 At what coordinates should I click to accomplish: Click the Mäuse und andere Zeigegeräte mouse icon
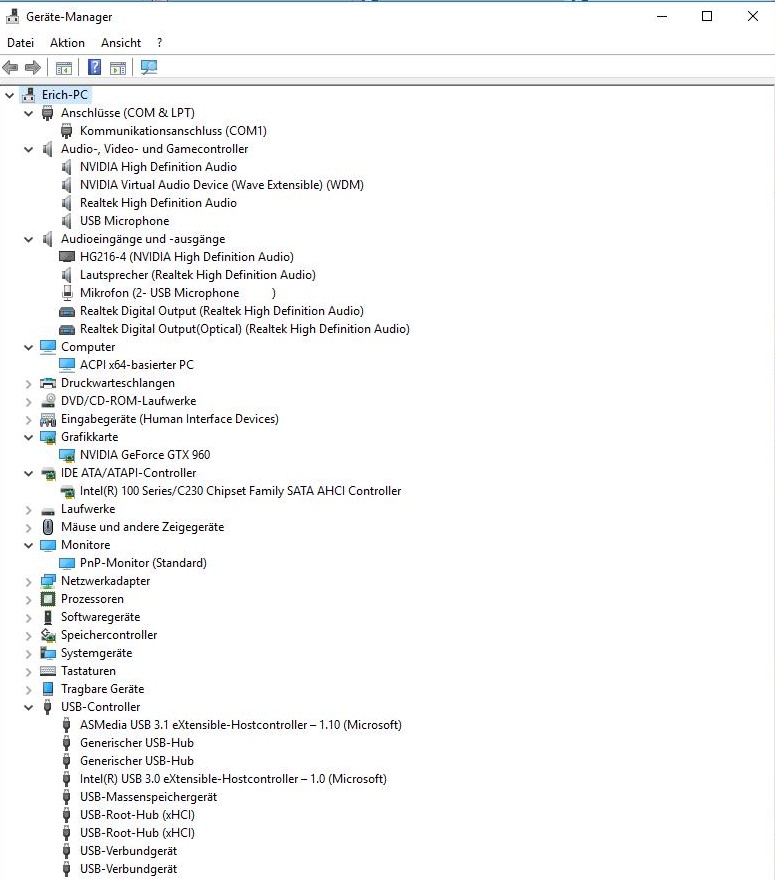(48, 527)
